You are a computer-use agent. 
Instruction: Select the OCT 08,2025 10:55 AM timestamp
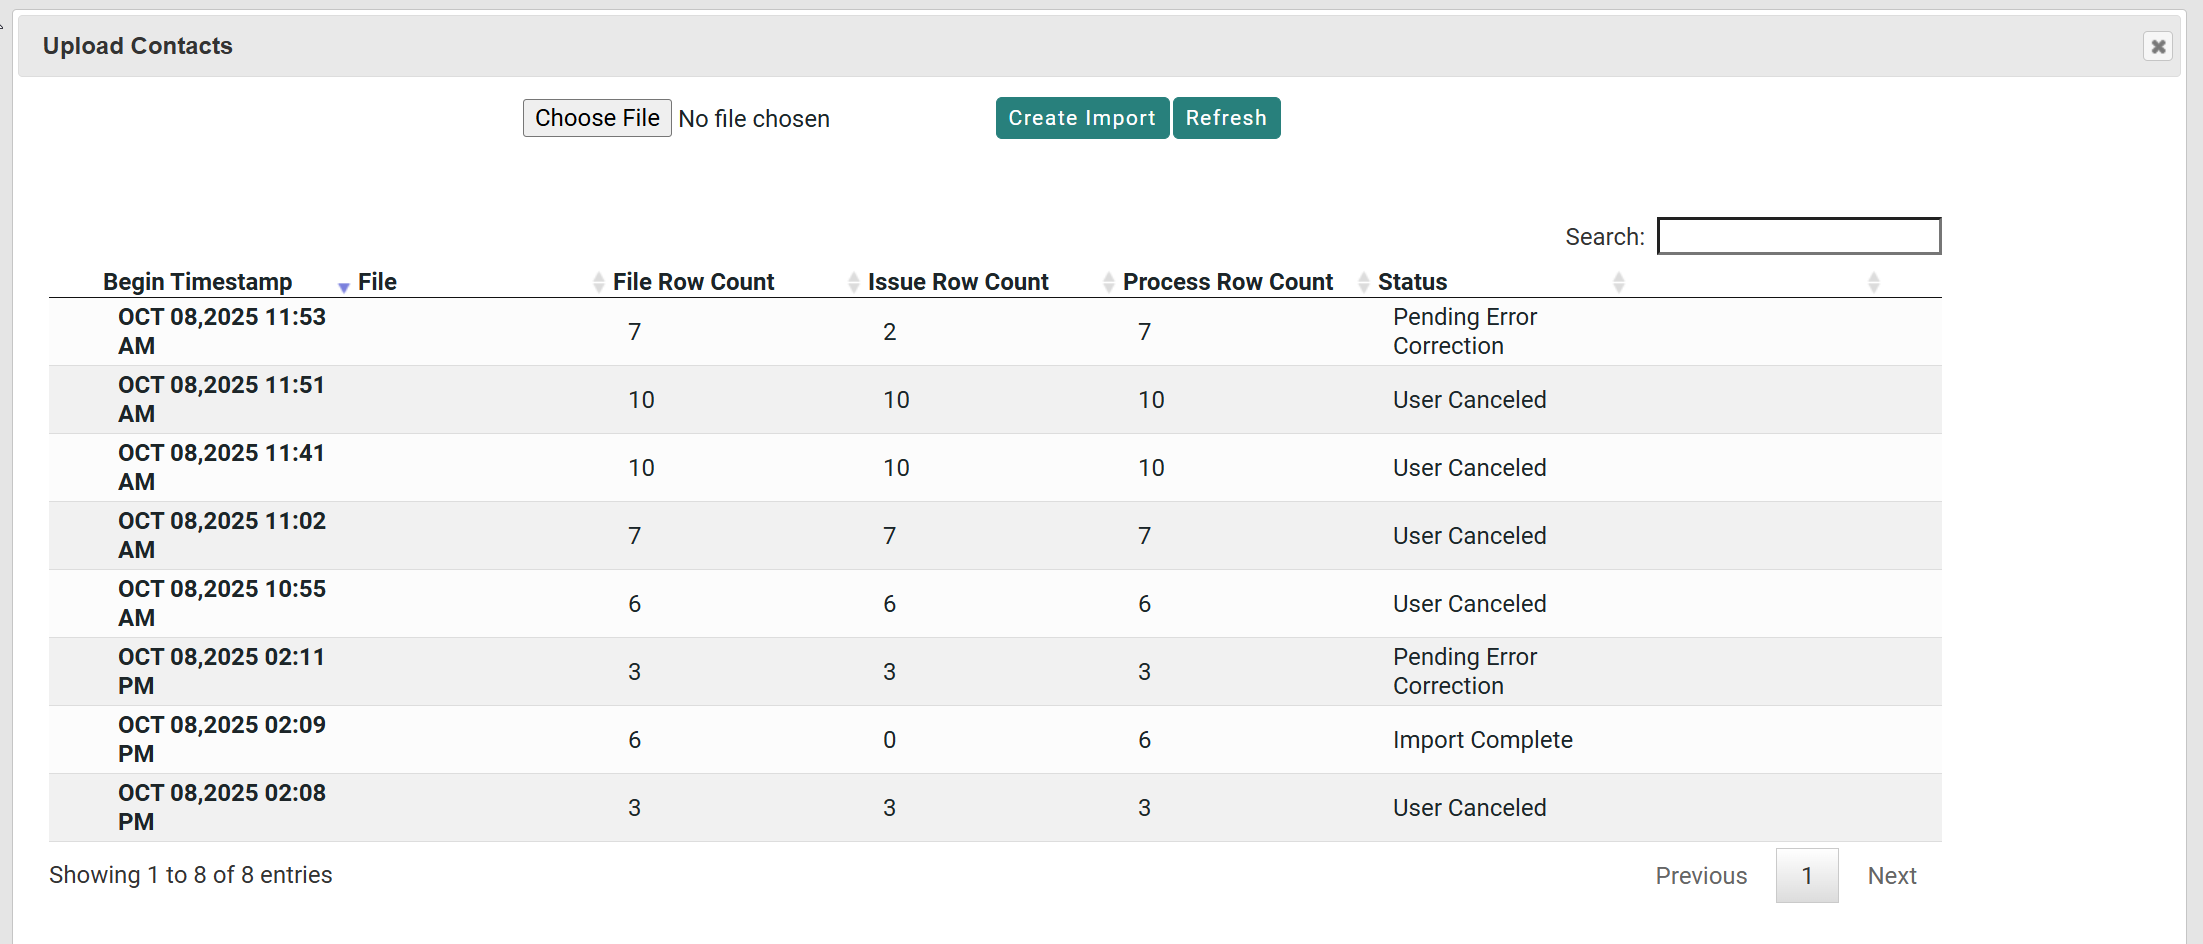(222, 603)
